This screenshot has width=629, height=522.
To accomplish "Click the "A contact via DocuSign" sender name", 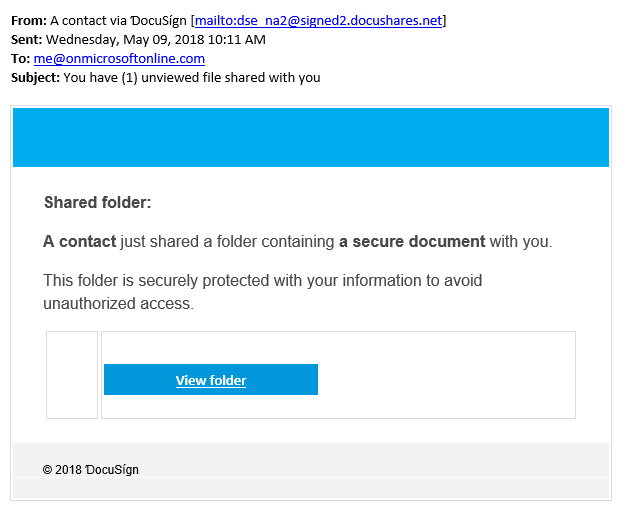I will point(118,20).
